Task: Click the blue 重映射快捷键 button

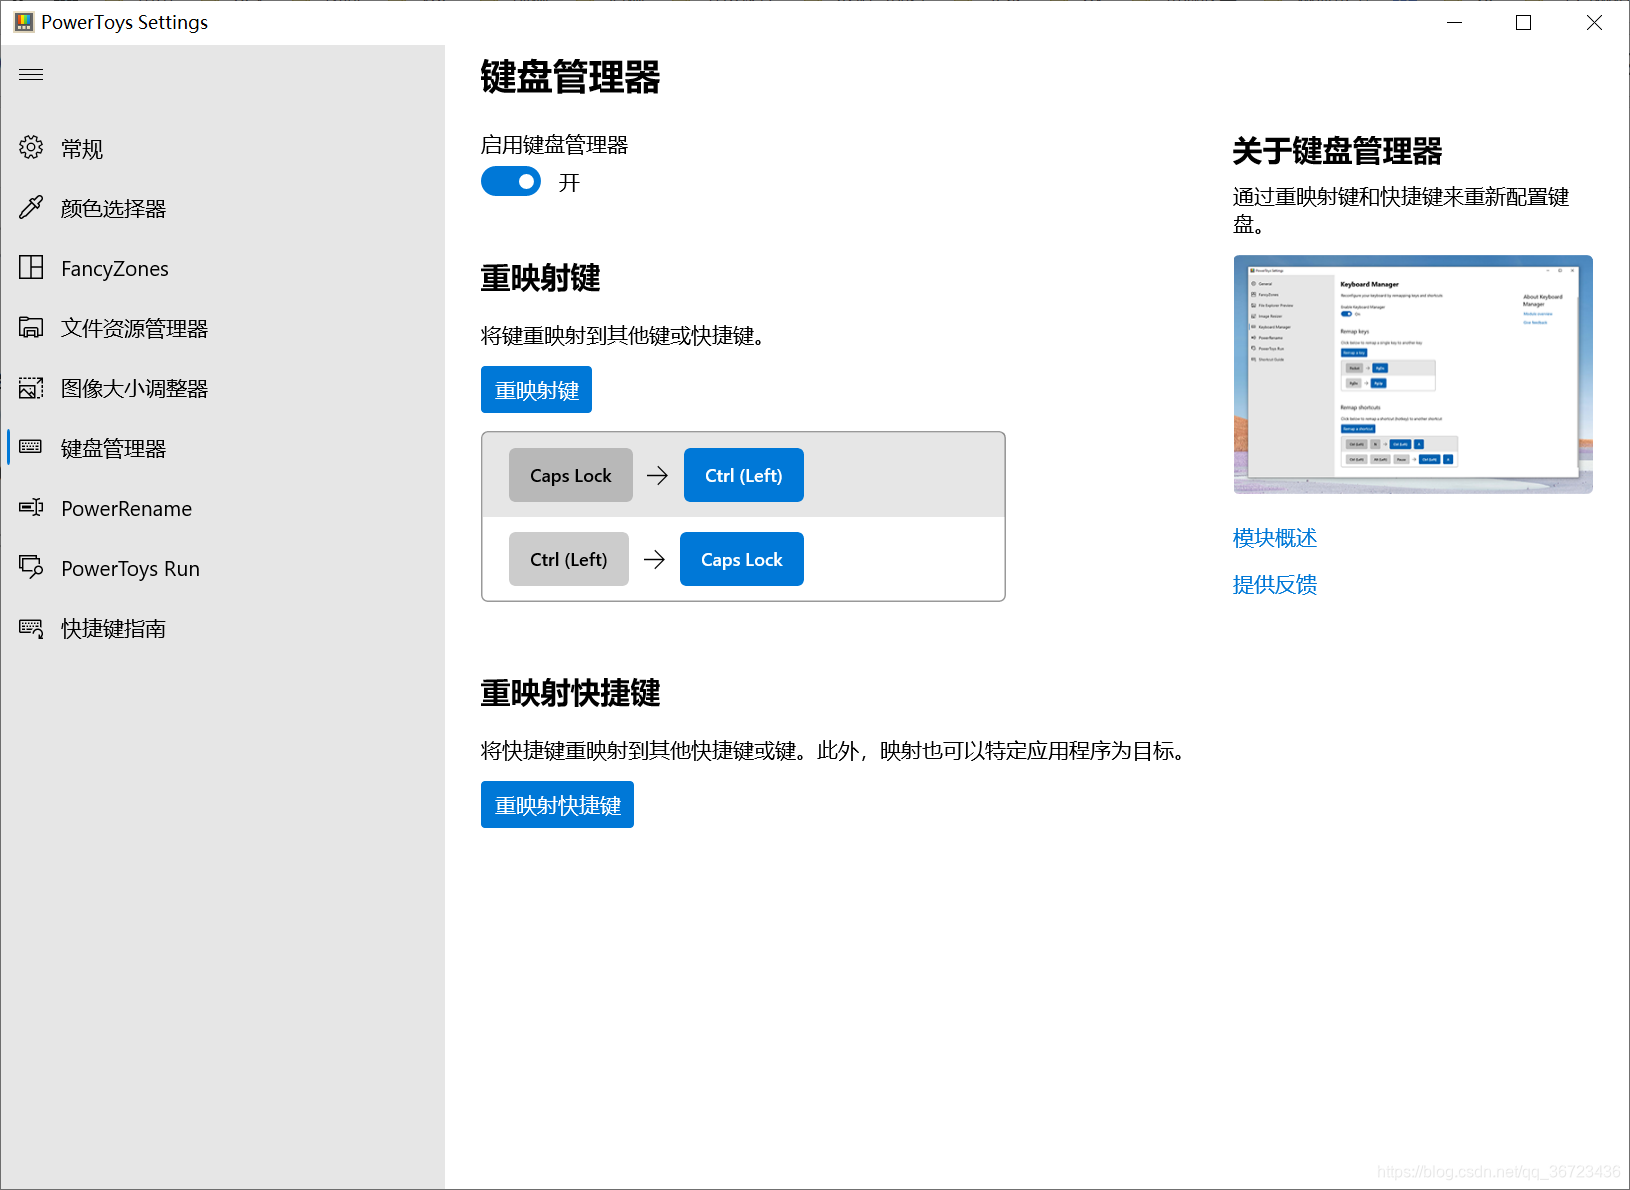Action: click(557, 805)
